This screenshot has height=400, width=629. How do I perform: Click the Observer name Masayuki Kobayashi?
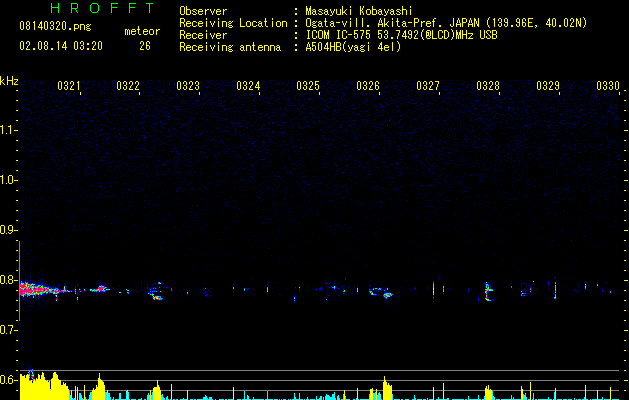359,11
